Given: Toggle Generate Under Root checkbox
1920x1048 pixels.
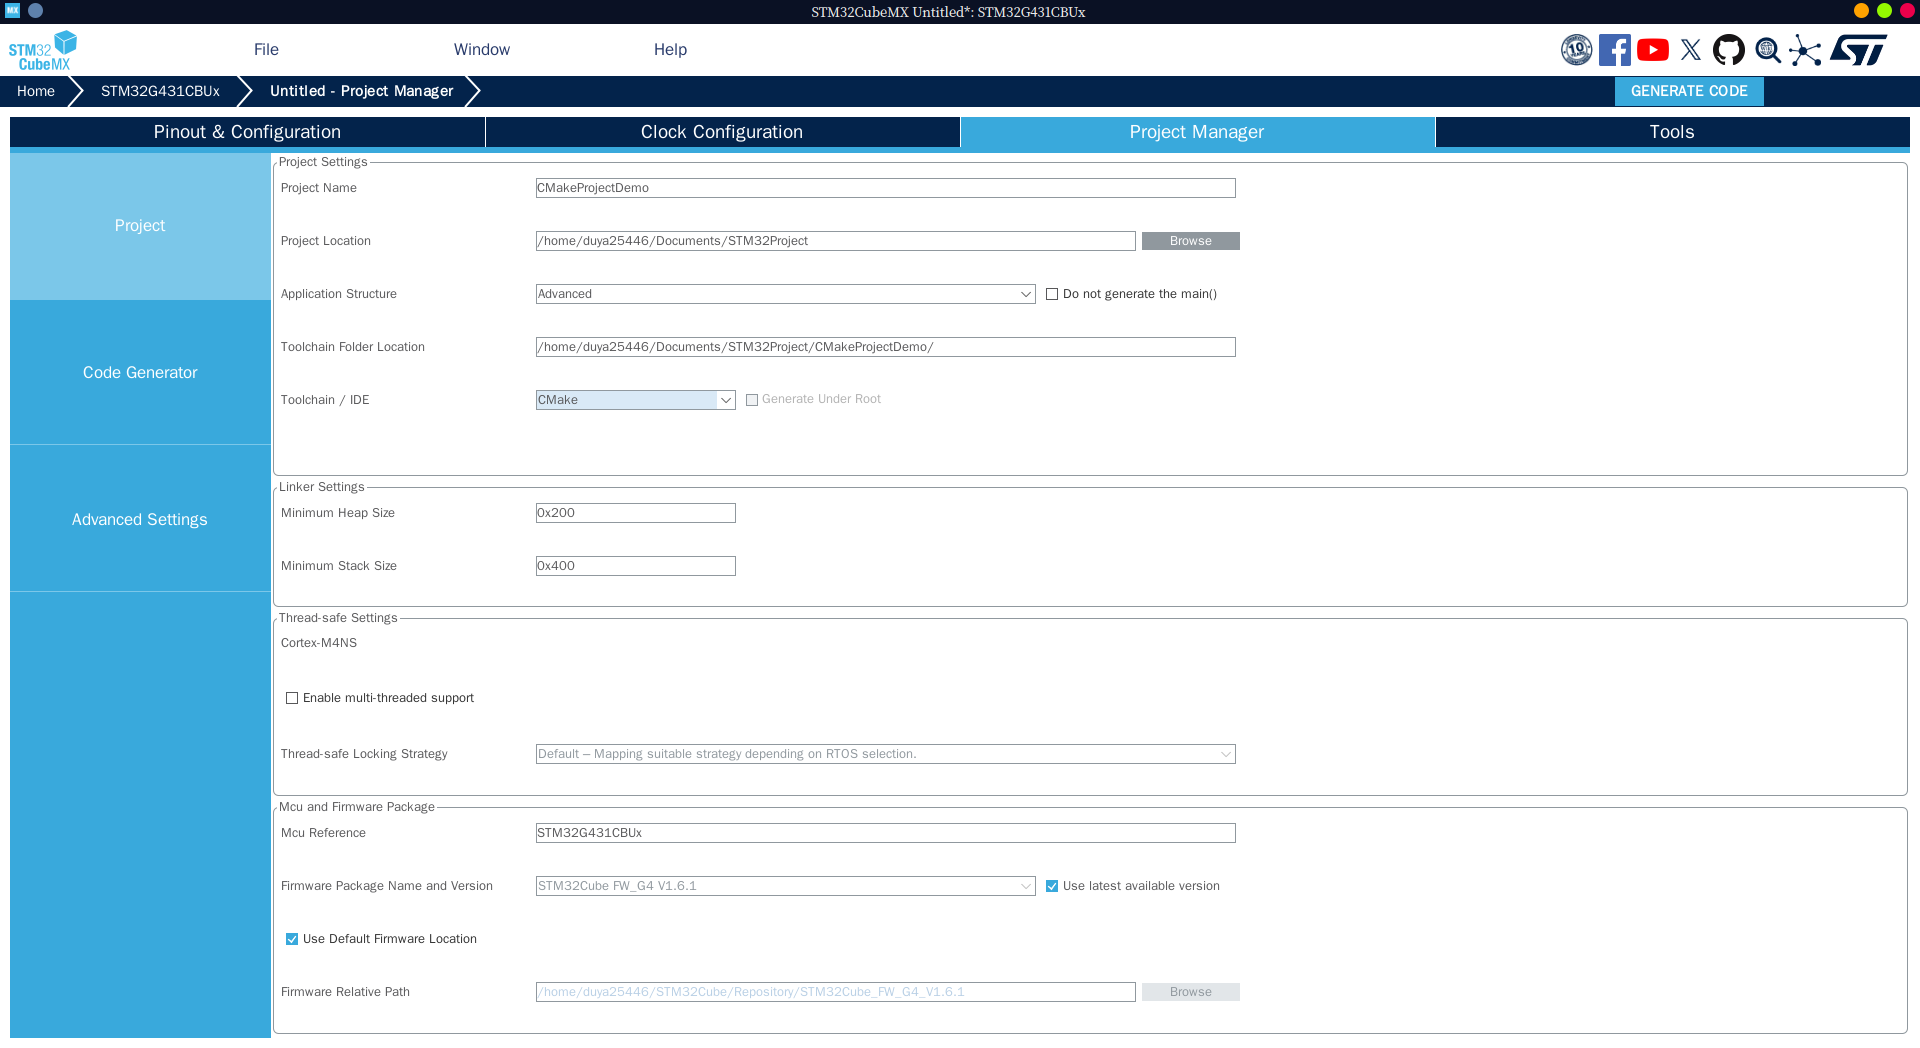Looking at the screenshot, I should point(752,400).
